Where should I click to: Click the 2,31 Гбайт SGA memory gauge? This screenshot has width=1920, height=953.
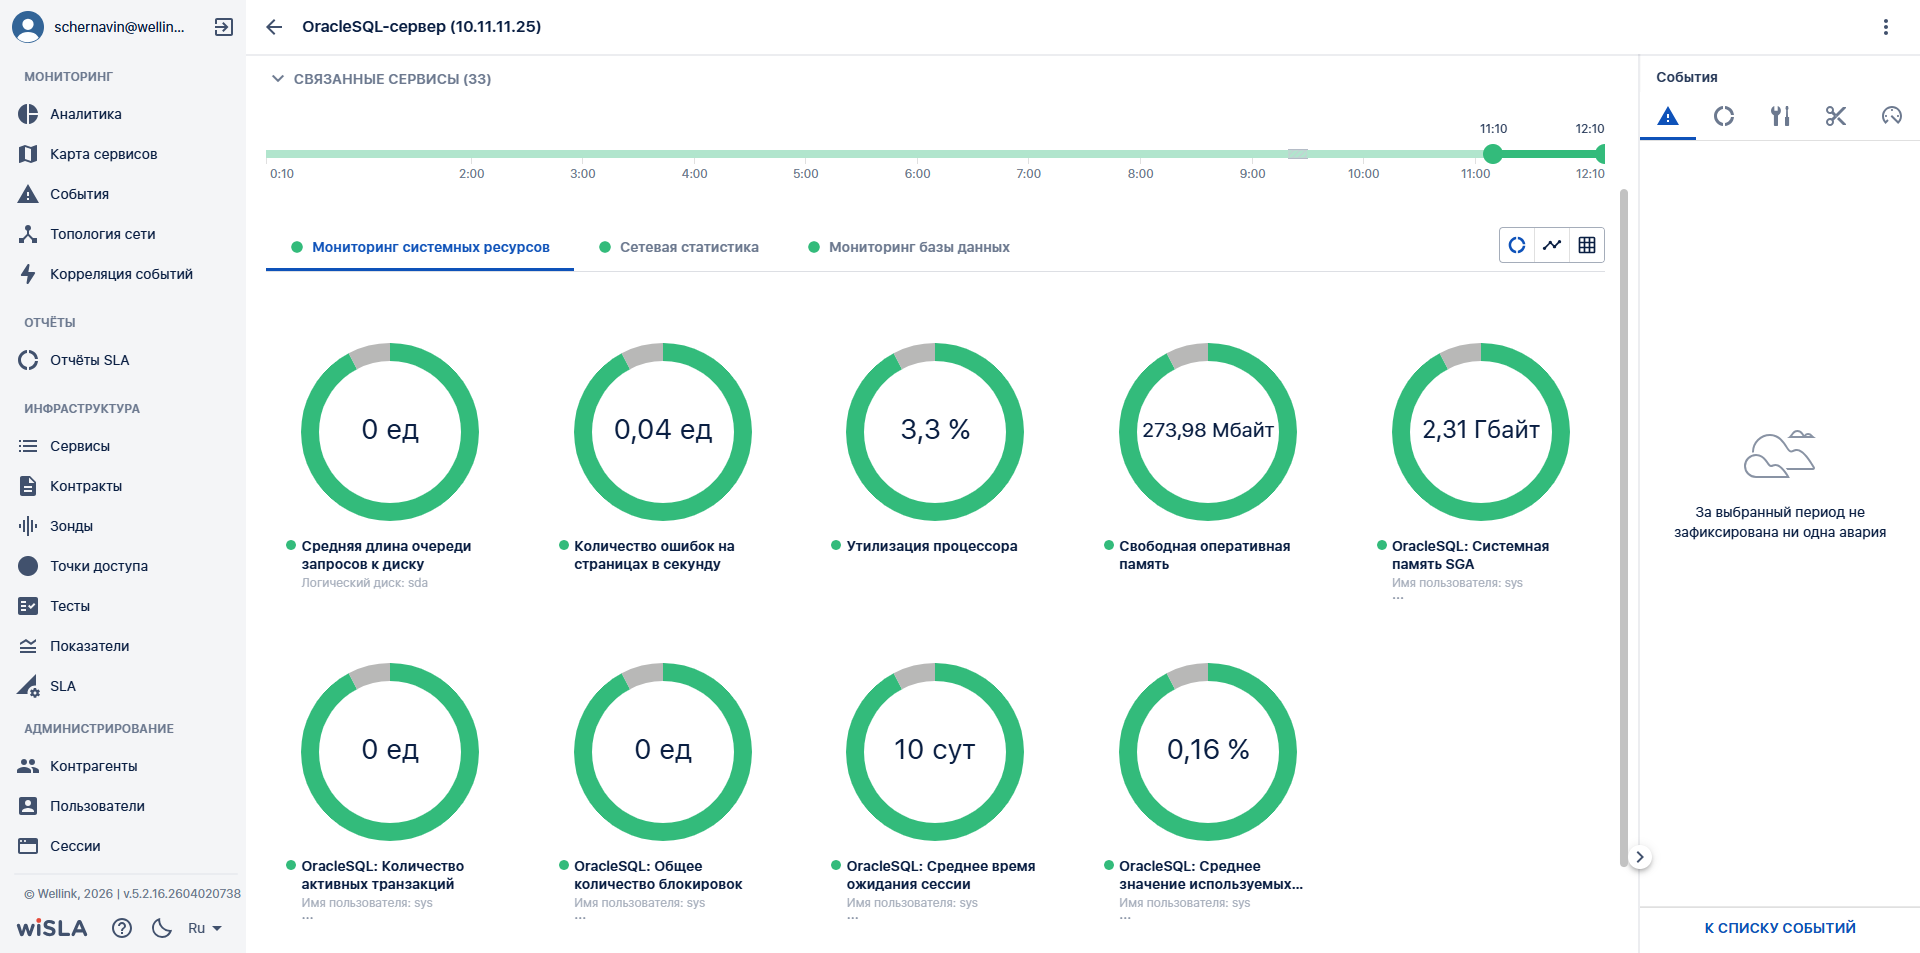[x=1481, y=431]
